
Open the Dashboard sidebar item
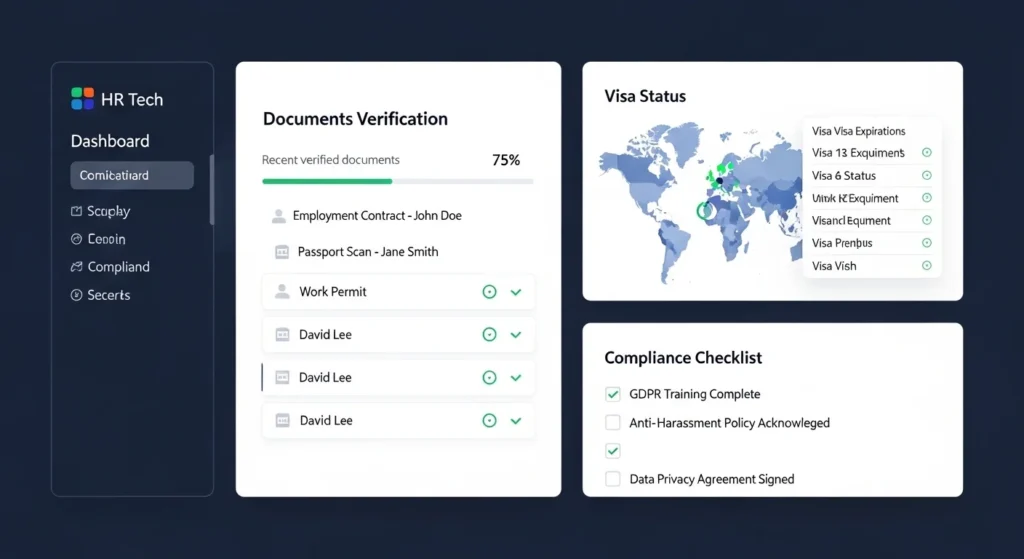(x=110, y=142)
